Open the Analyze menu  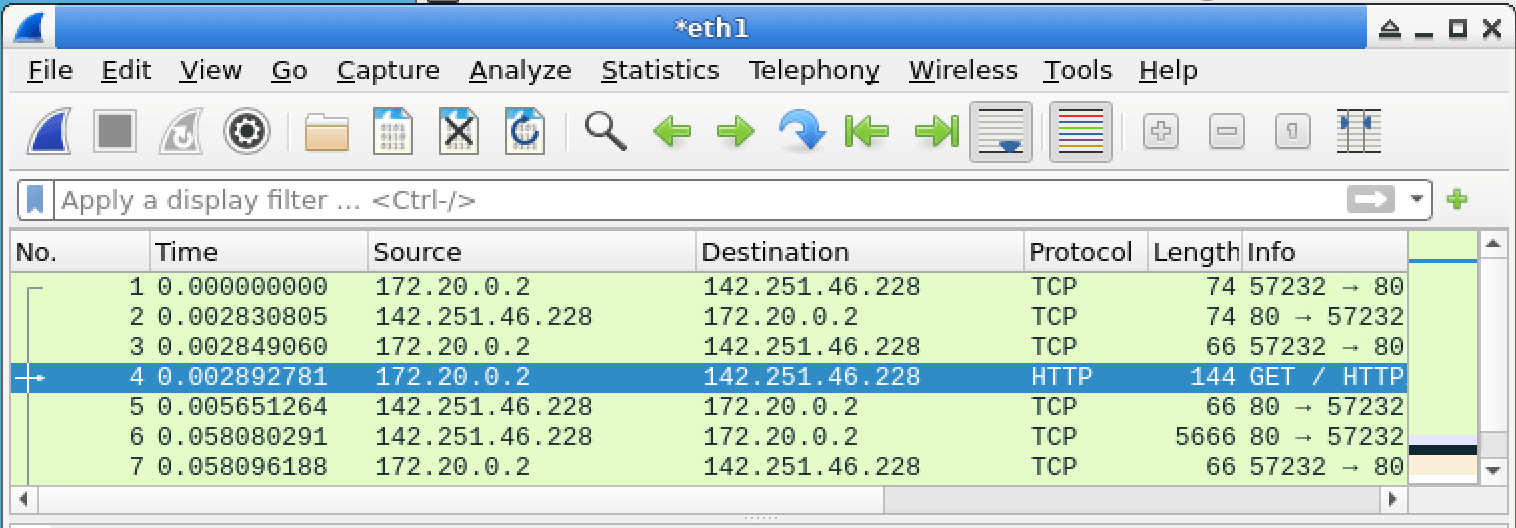click(x=520, y=70)
